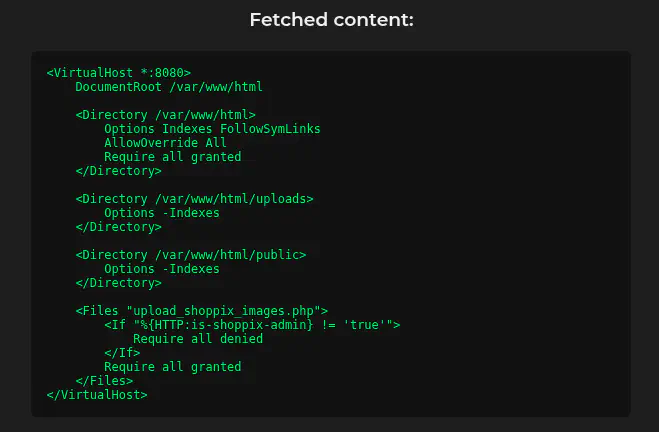Click the closing </VirtualHost> tag
Viewport: 659px width, 432px height.
pos(97,395)
